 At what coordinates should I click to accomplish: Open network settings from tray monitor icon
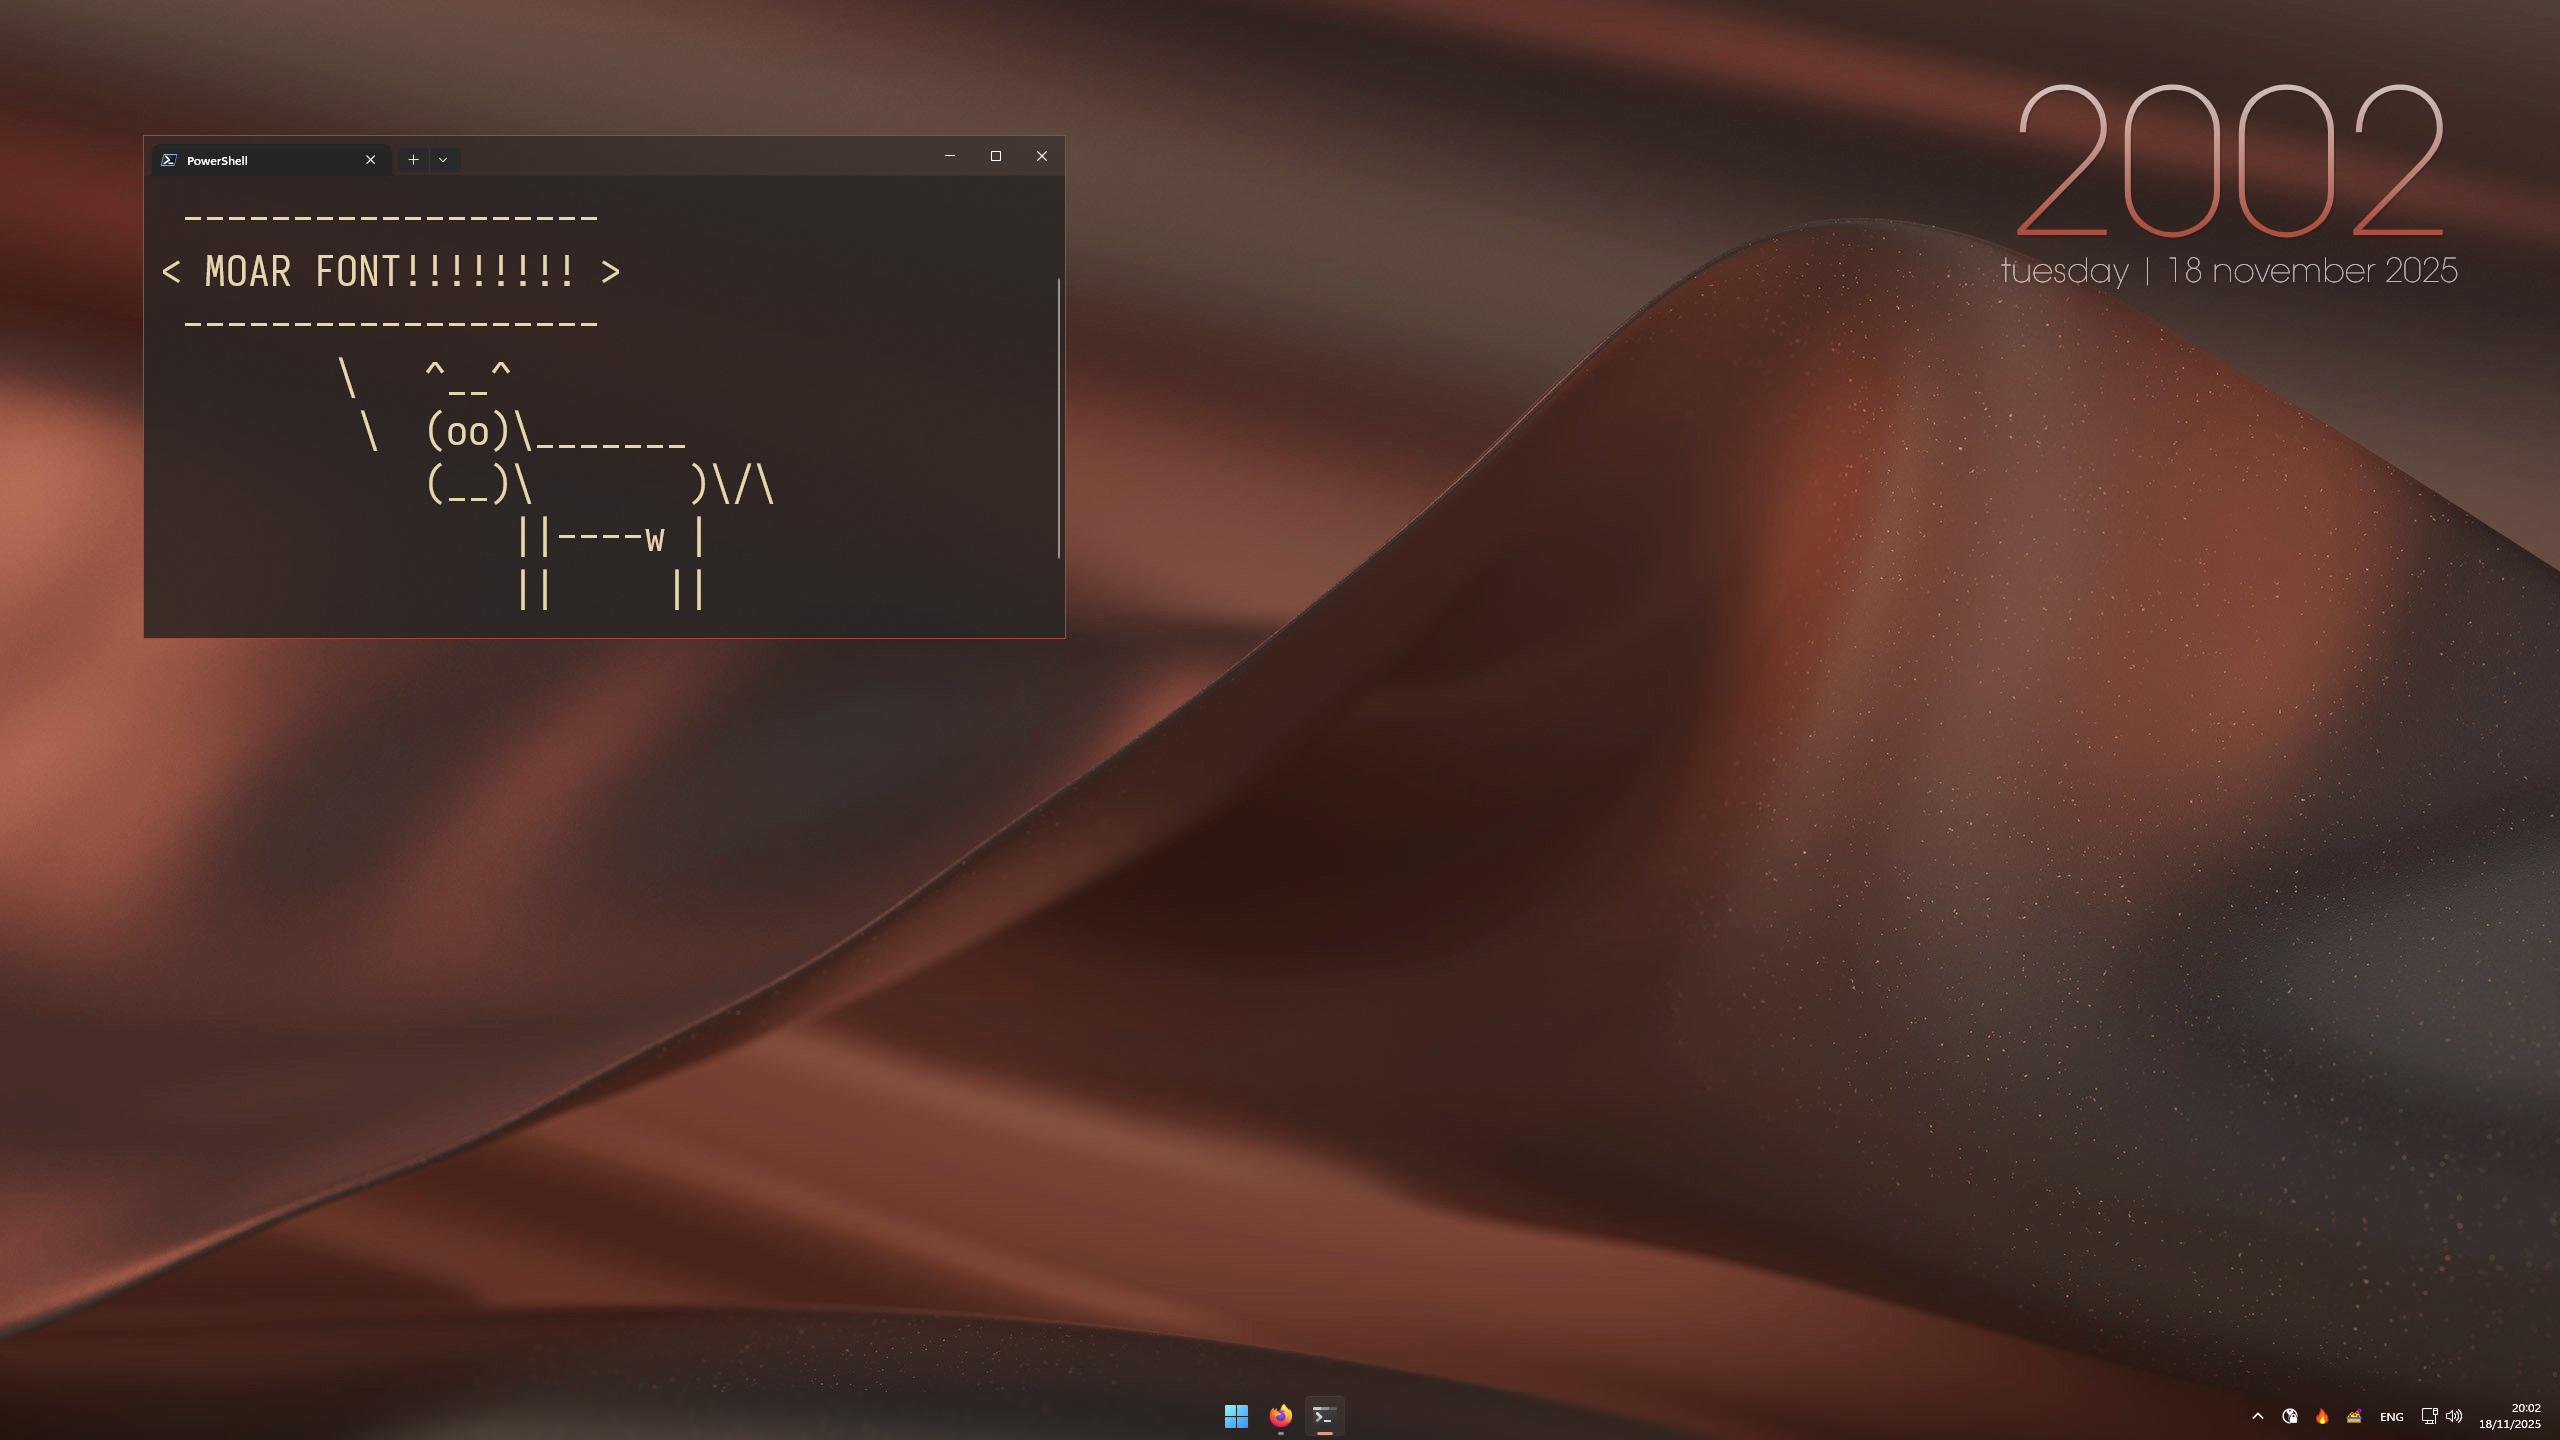pyautogui.click(x=2428, y=1416)
